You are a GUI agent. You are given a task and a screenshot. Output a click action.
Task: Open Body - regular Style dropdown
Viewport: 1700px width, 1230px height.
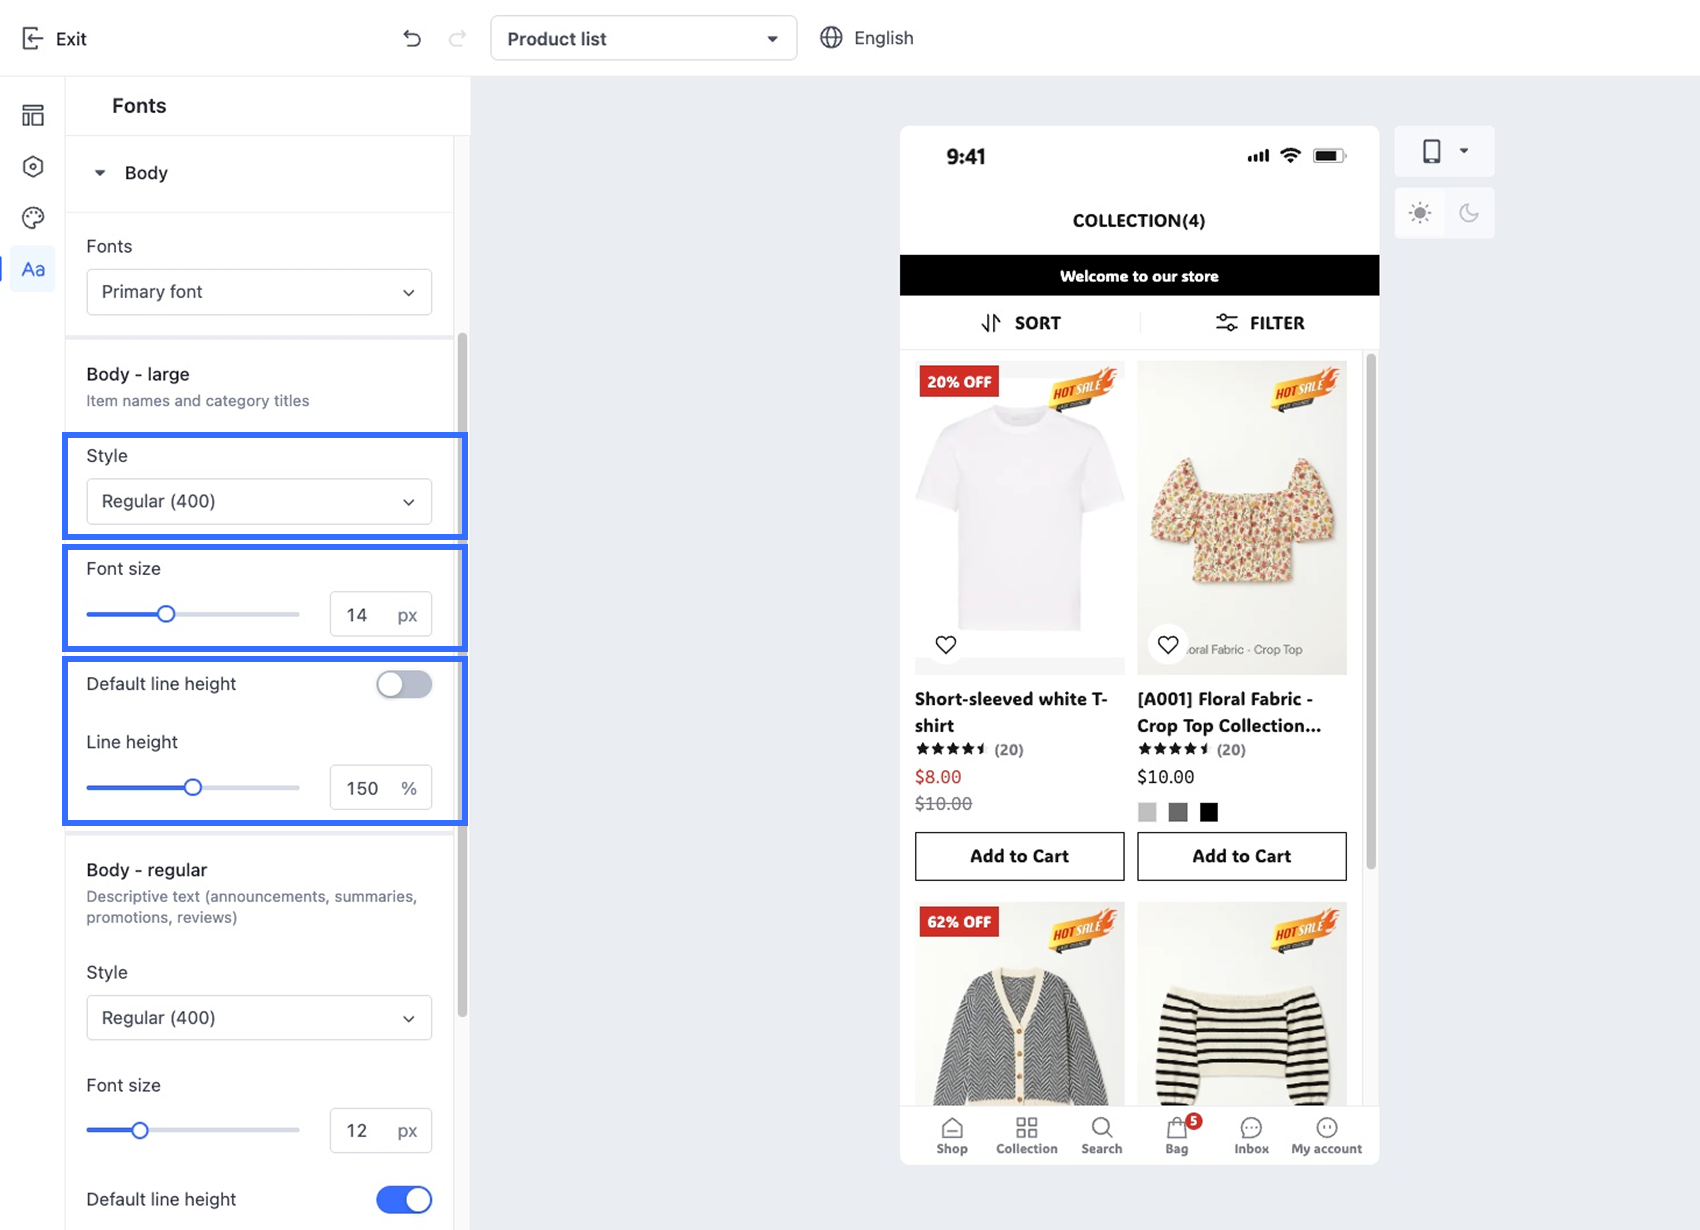(259, 1018)
